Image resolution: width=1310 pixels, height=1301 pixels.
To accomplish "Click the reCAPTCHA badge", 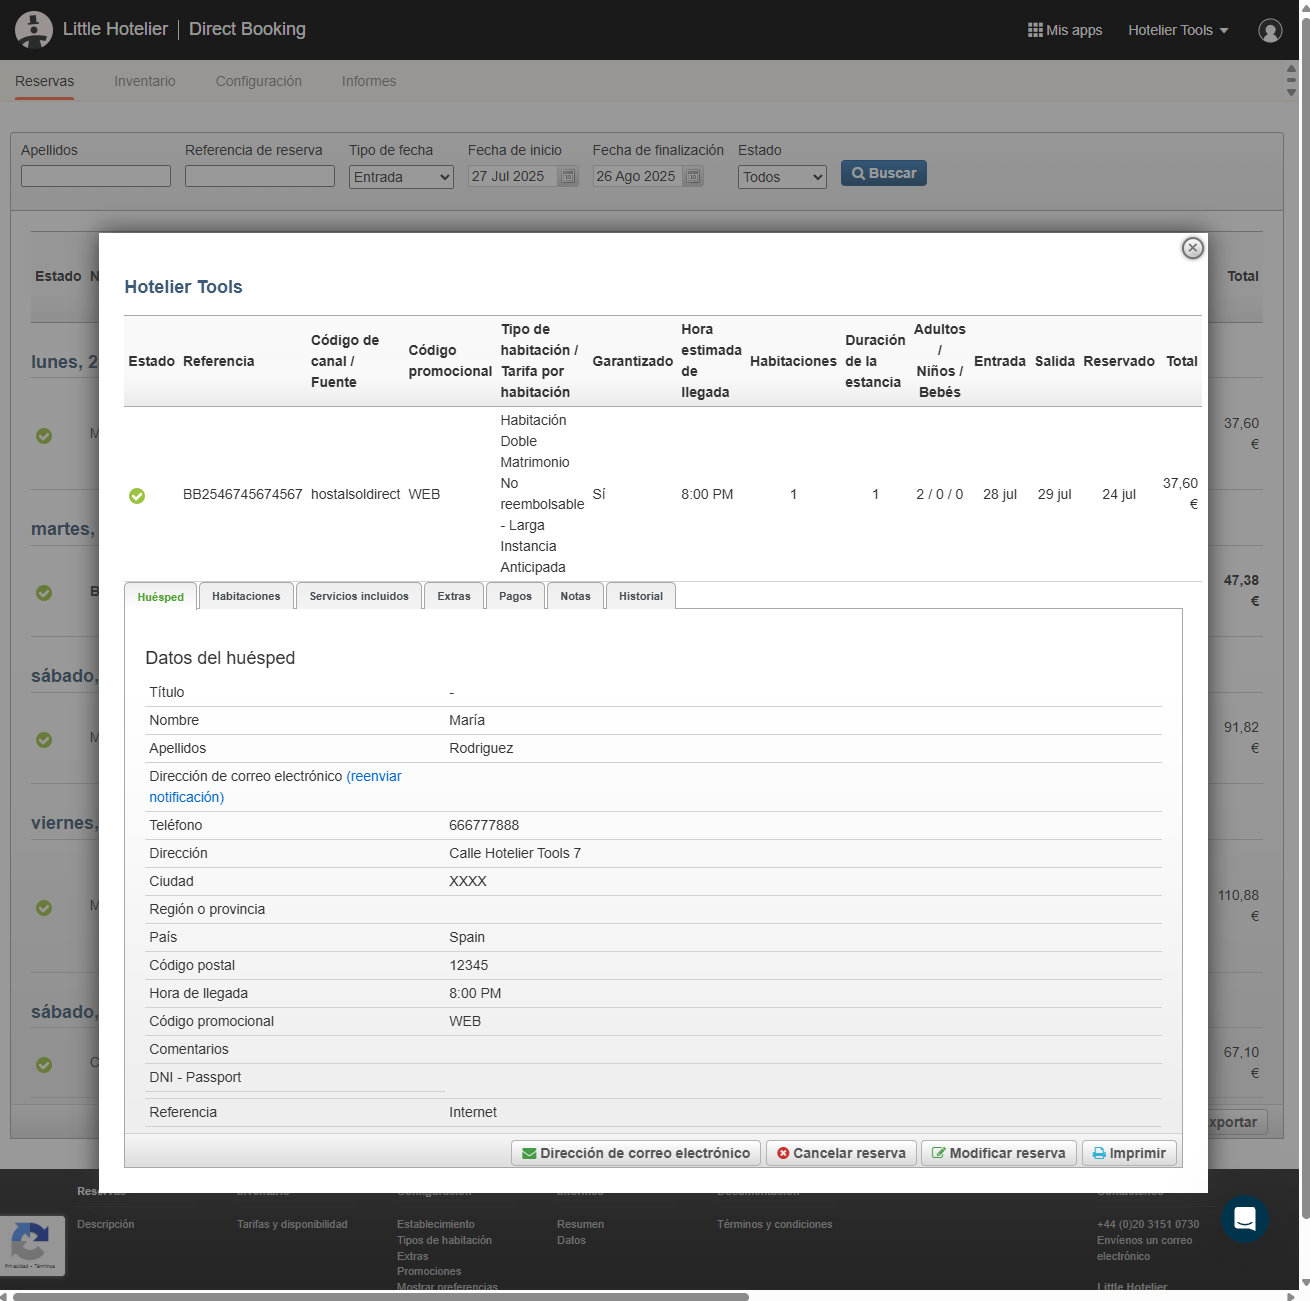I will click(32, 1245).
